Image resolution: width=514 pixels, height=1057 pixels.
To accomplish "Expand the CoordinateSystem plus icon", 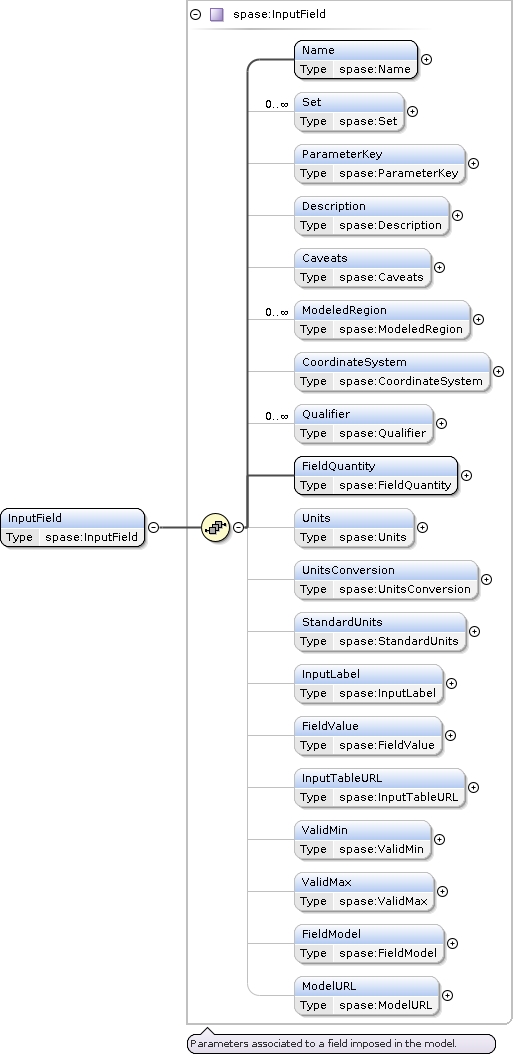I will coord(498,371).
